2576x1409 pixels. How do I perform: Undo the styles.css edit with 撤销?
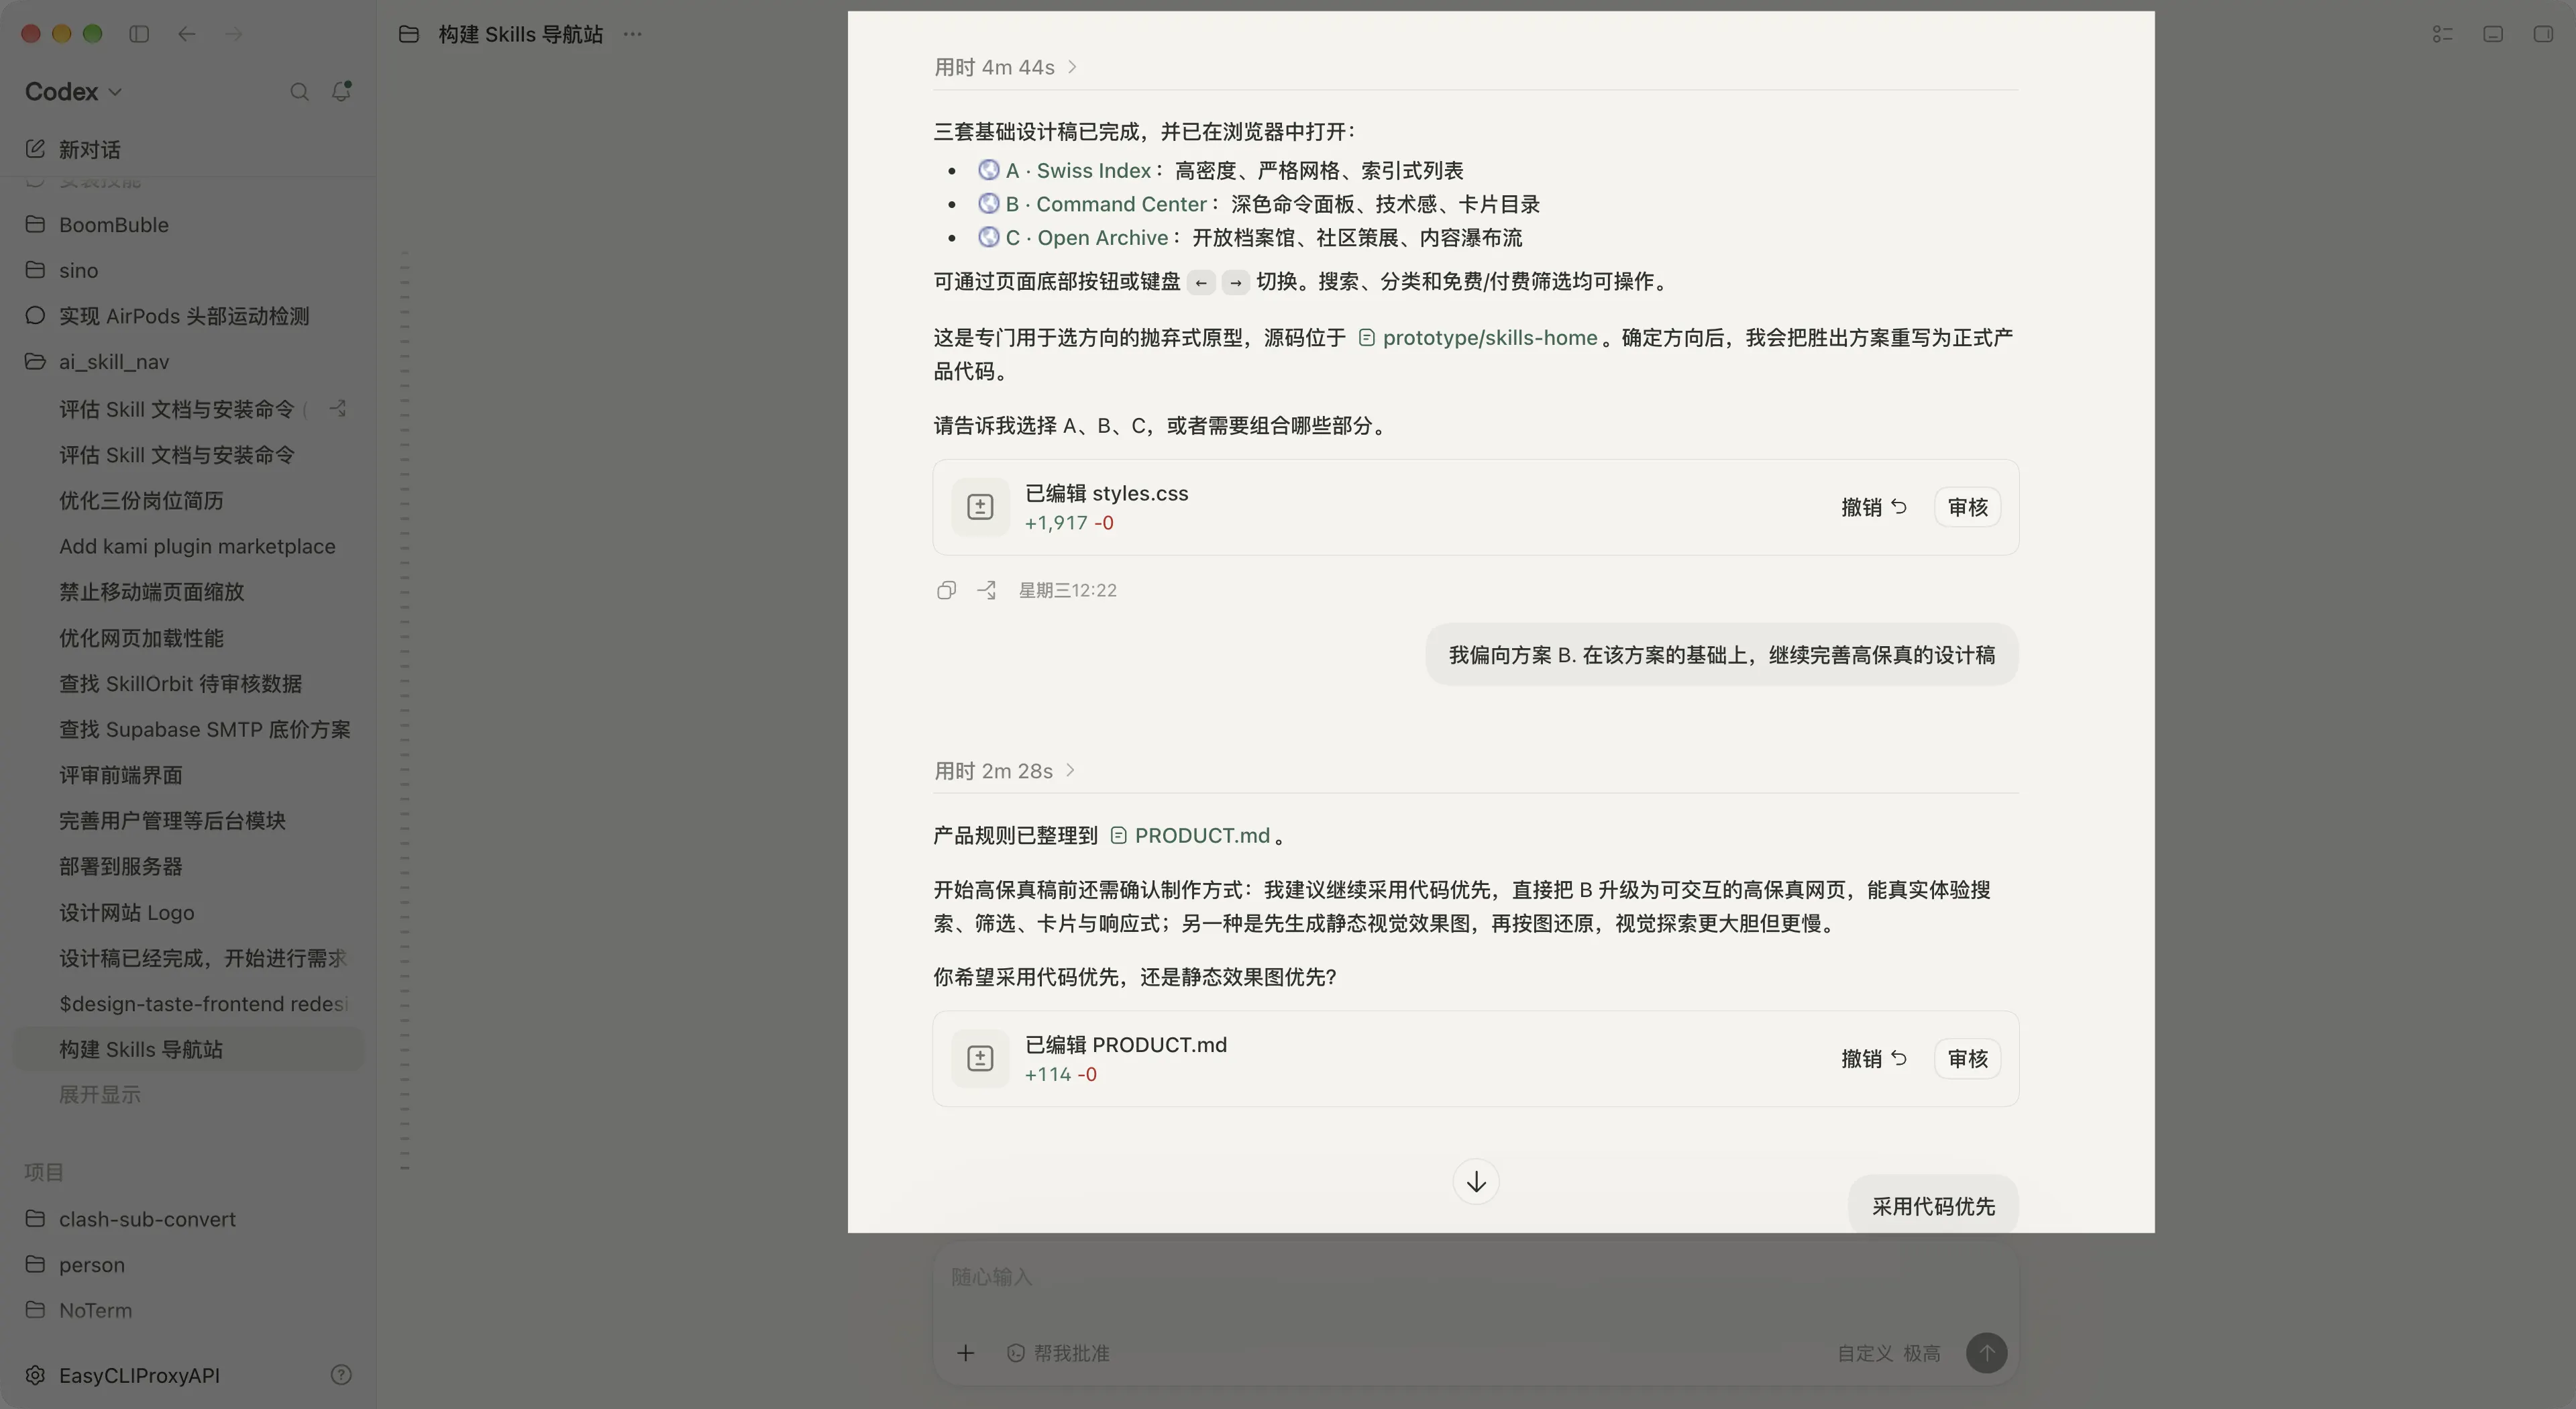click(x=1874, y=507)
